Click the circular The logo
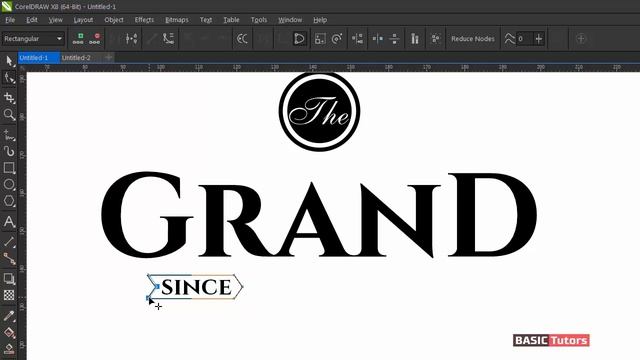This screenshot has width=640, height=360. tap(319, 111)
